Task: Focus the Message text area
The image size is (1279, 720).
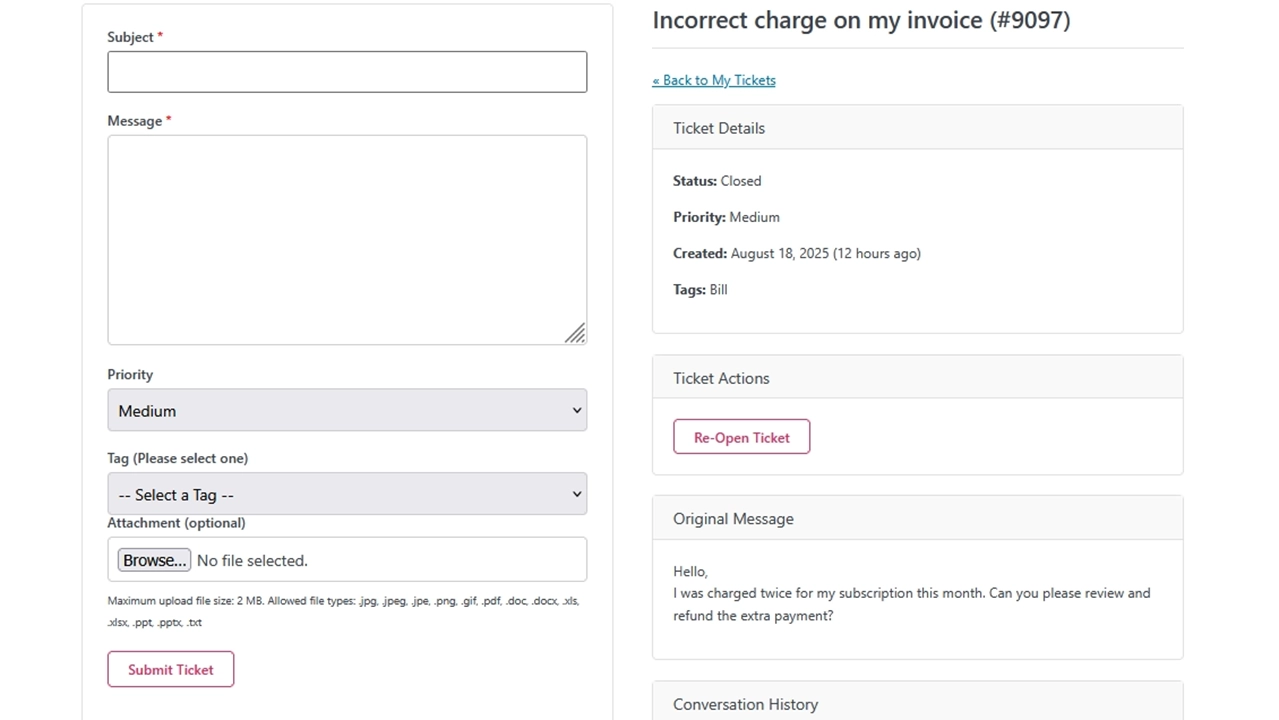Action: tap(347, 240)
